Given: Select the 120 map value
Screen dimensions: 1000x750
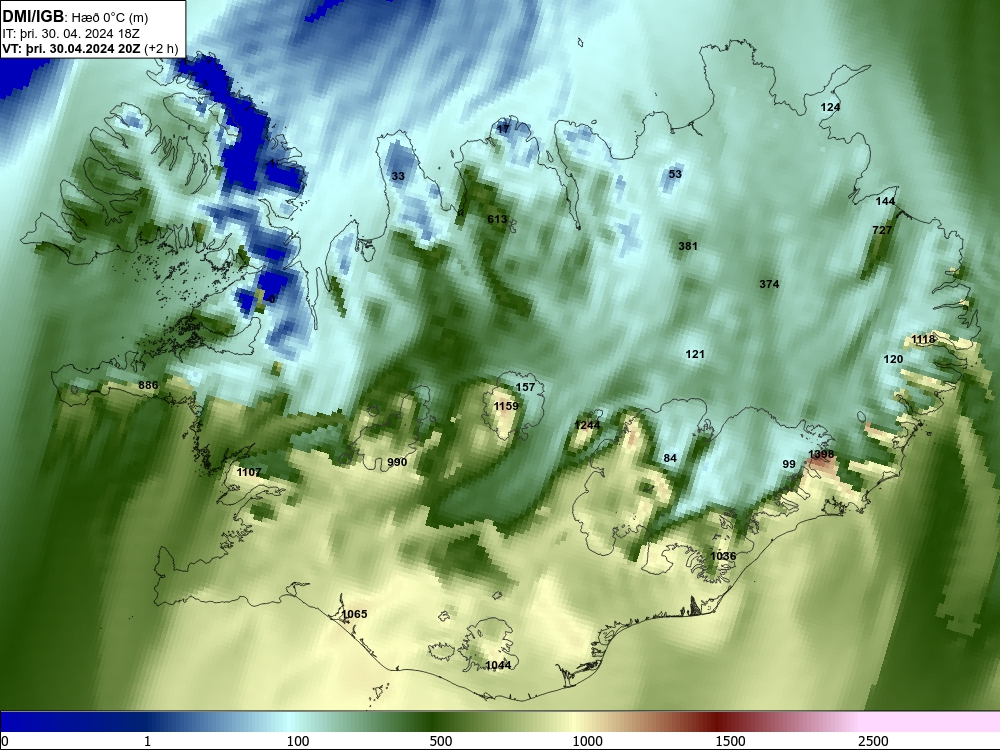Looking at the screenshot, I should tap(893, 360).
